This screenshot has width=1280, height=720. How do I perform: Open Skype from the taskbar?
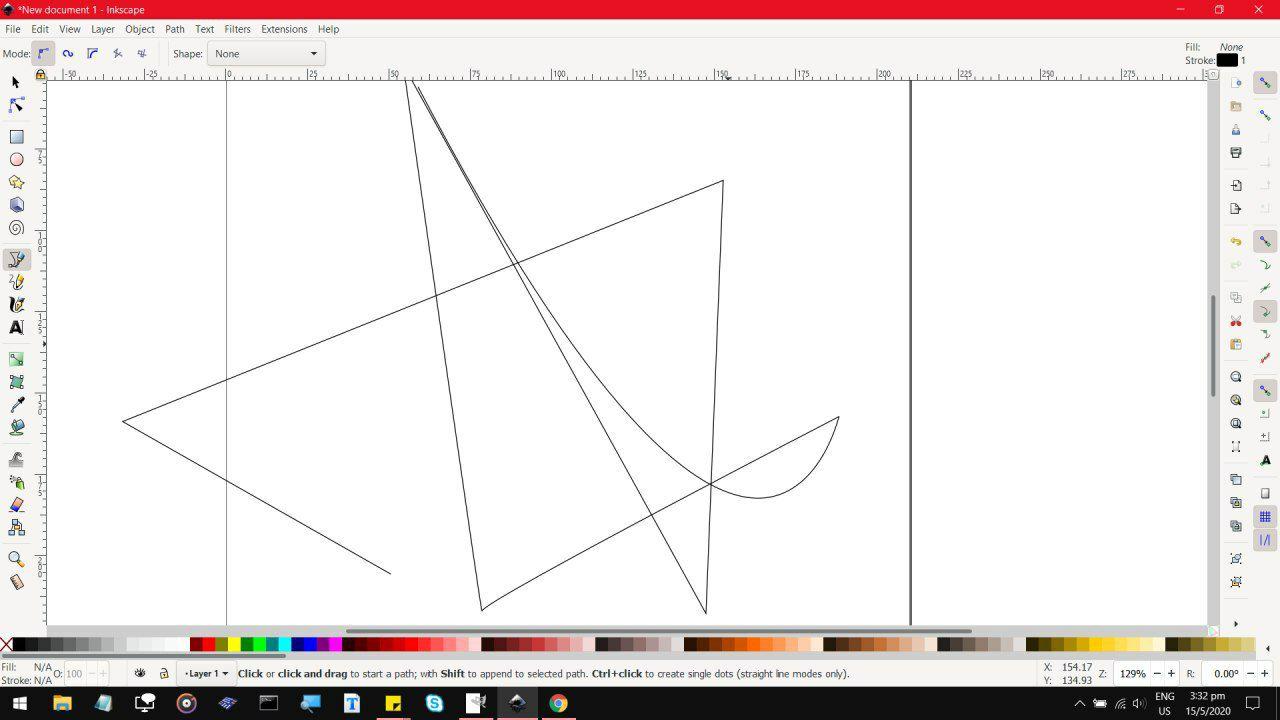tap(434, 703)
